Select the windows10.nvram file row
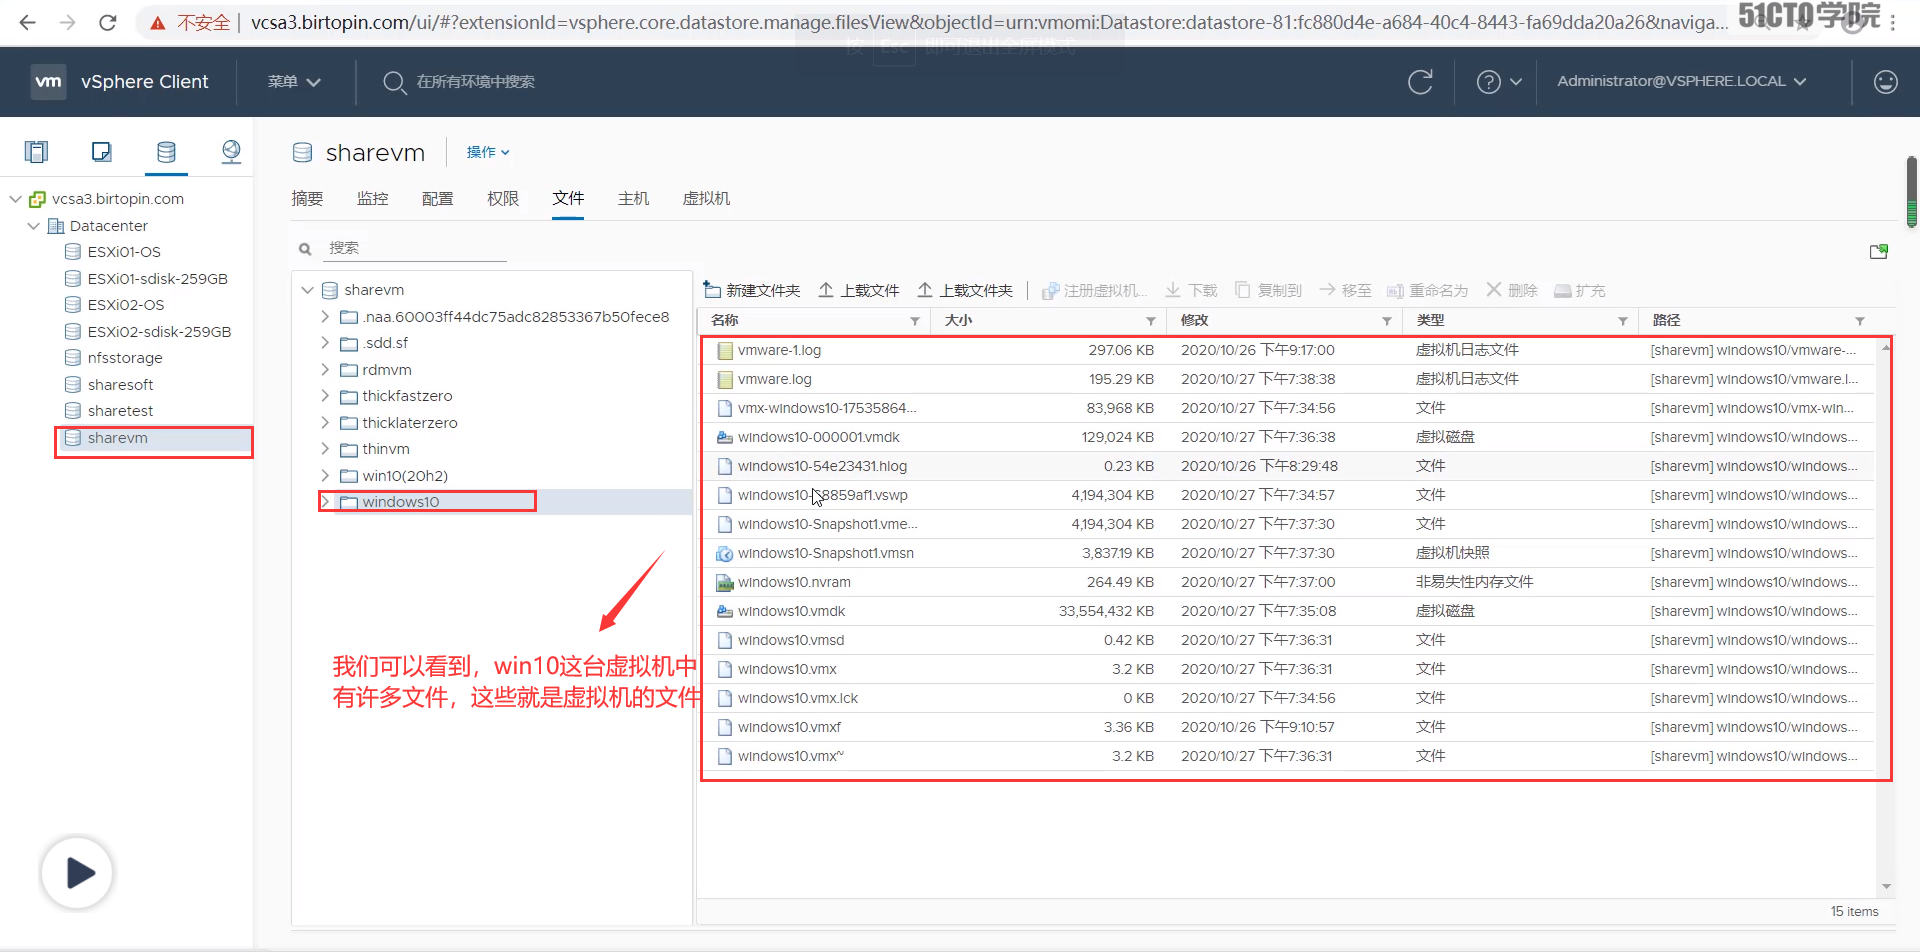 click(1287, 582)
